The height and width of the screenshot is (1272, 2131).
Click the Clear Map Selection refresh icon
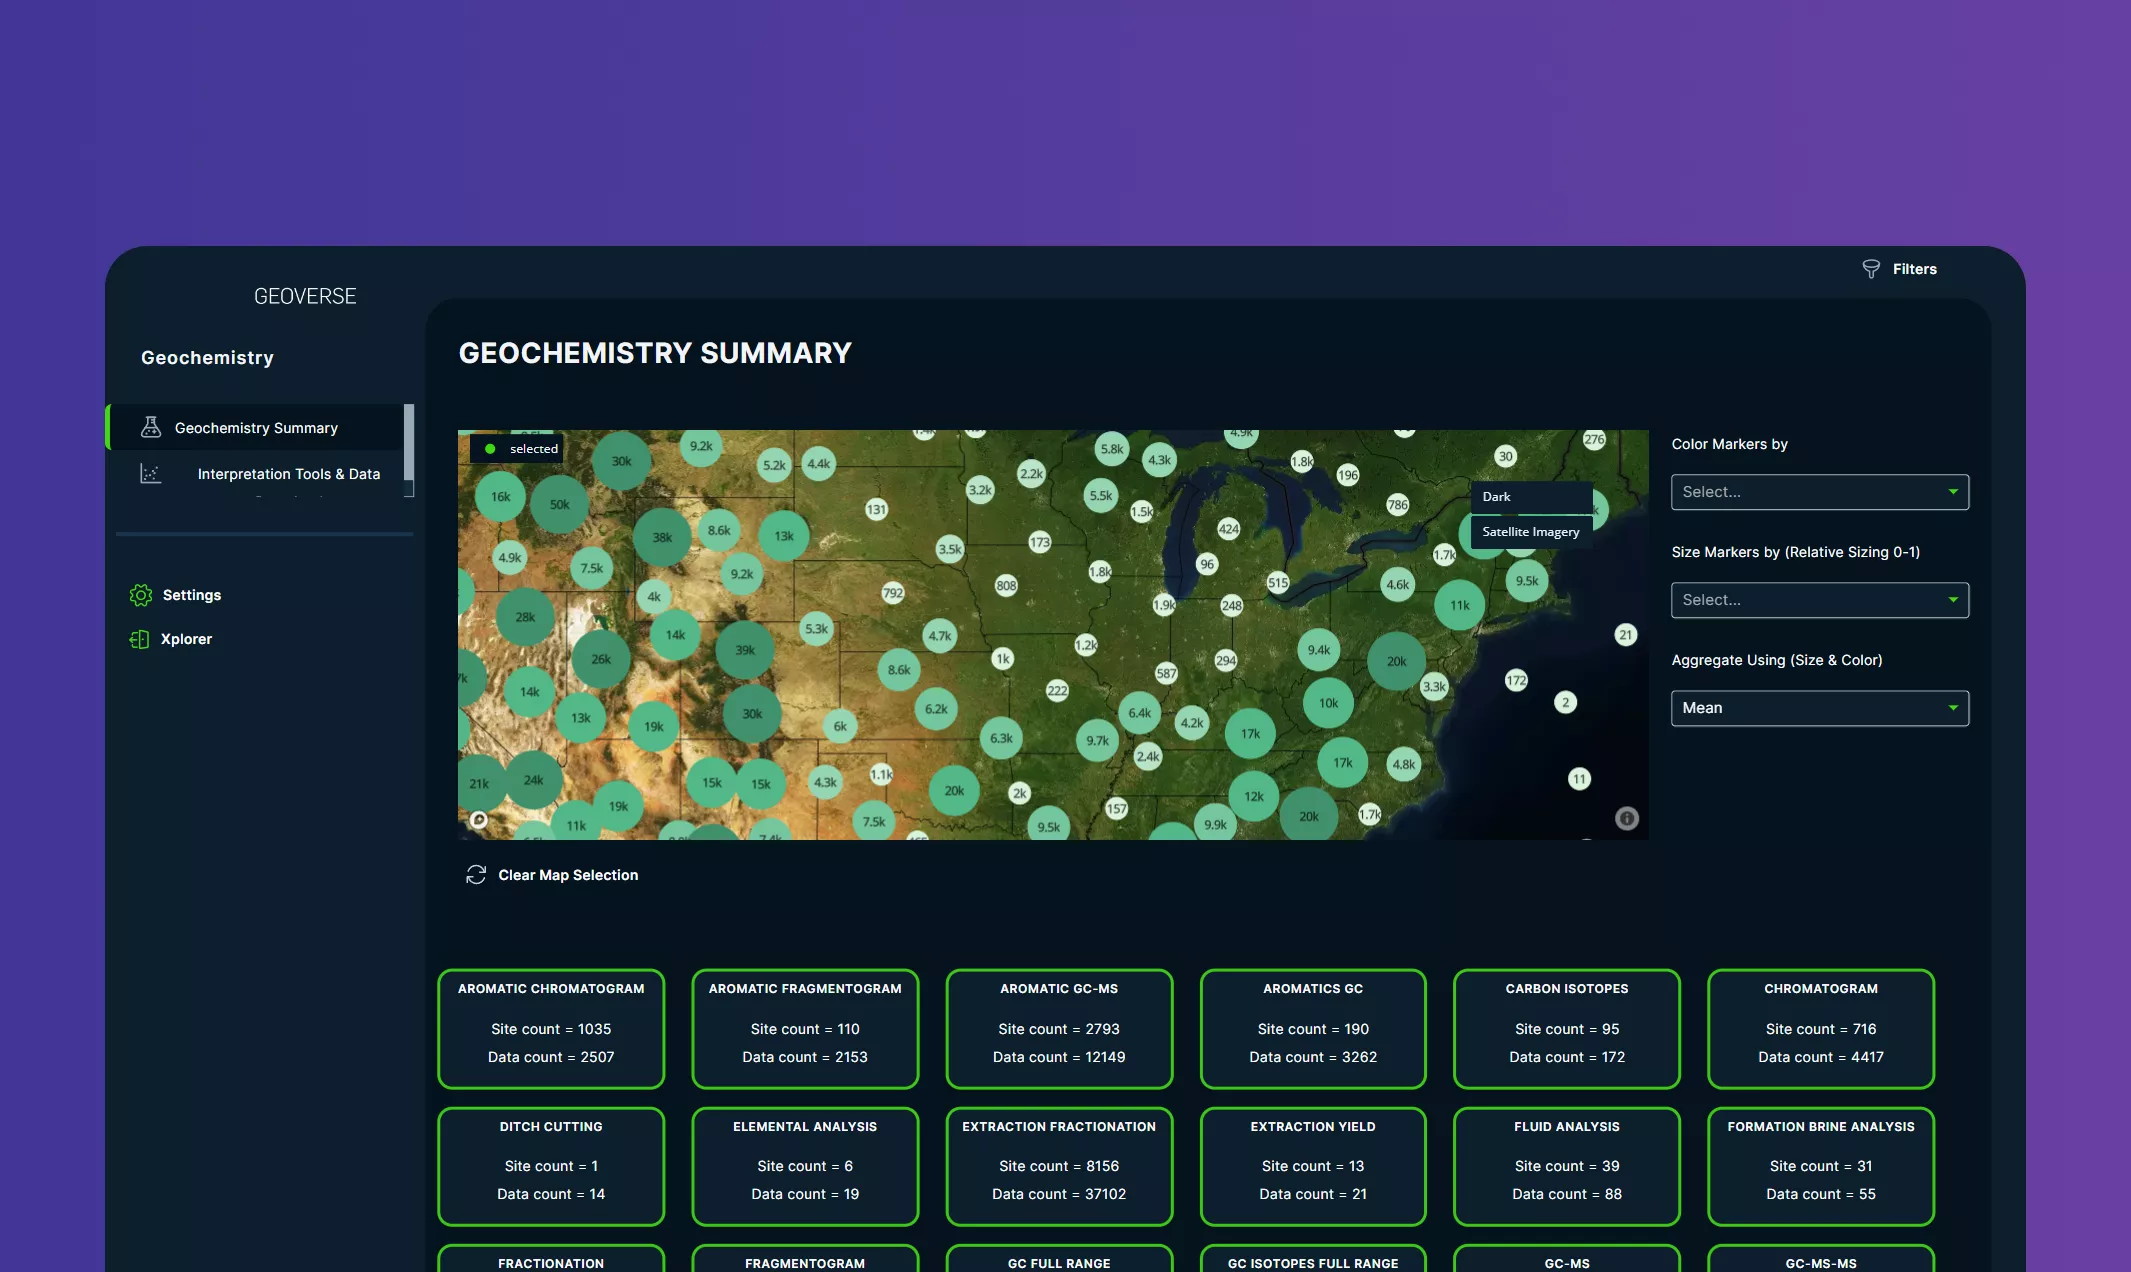click(476, 875)
